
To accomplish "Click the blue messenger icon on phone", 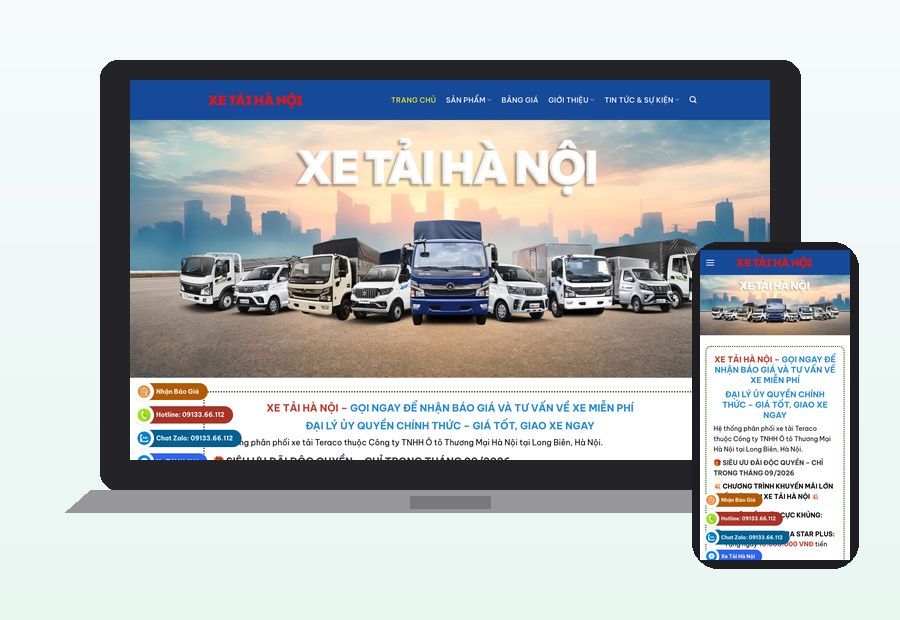I will tap(712, 556).
